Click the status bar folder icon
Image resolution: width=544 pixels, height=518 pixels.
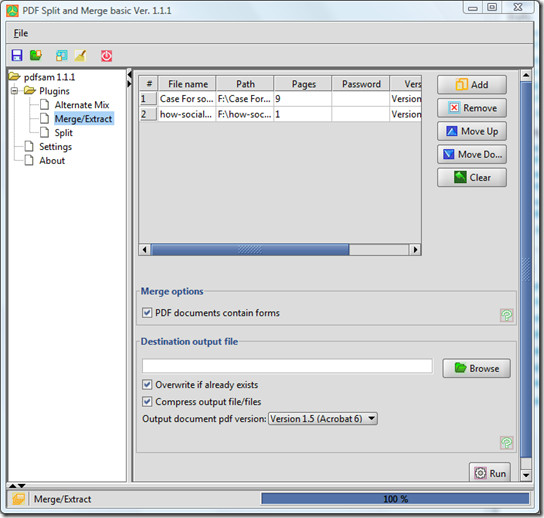click(x=18, y=499)
